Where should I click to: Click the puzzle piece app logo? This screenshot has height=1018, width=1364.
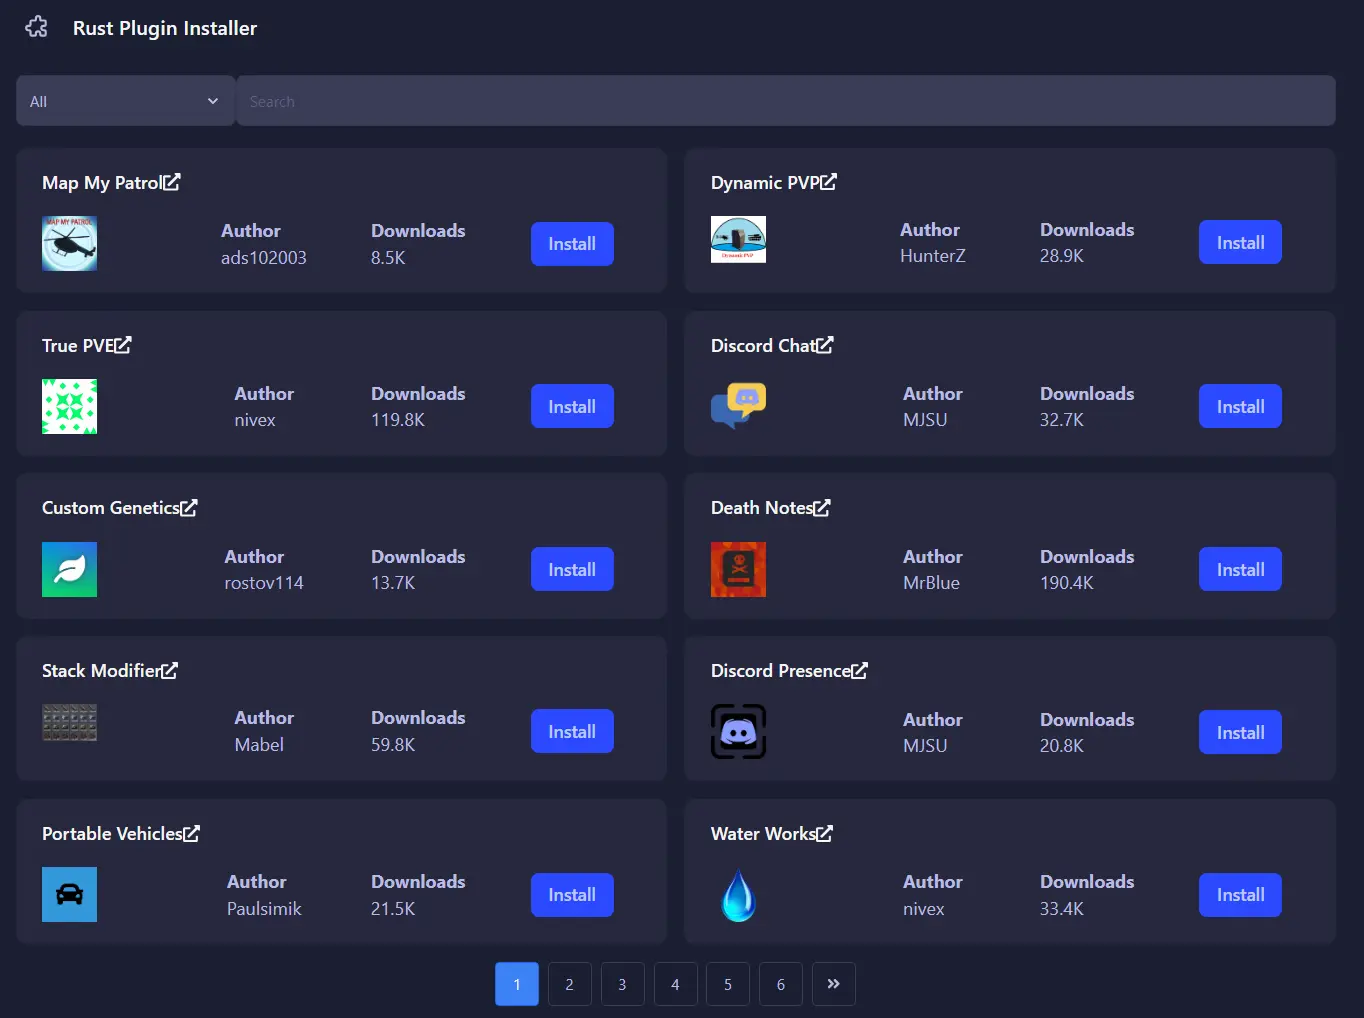pyautogui.click(x=36, y=27)
